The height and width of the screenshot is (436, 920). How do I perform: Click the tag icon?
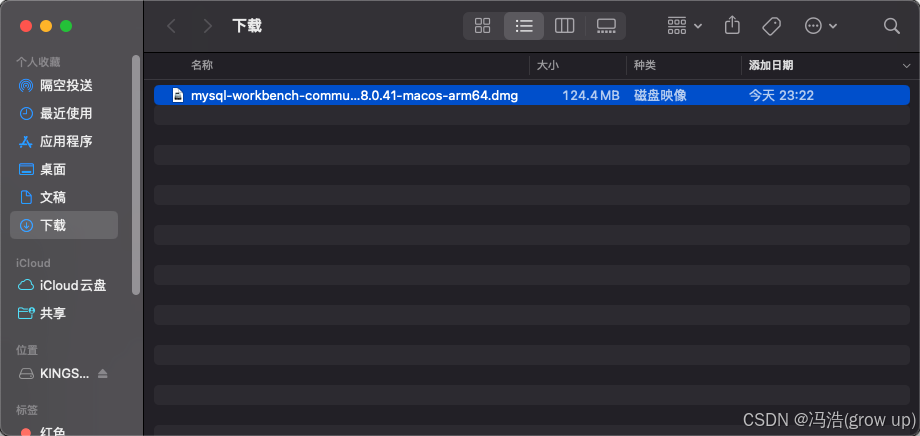(x=771, y=26)
